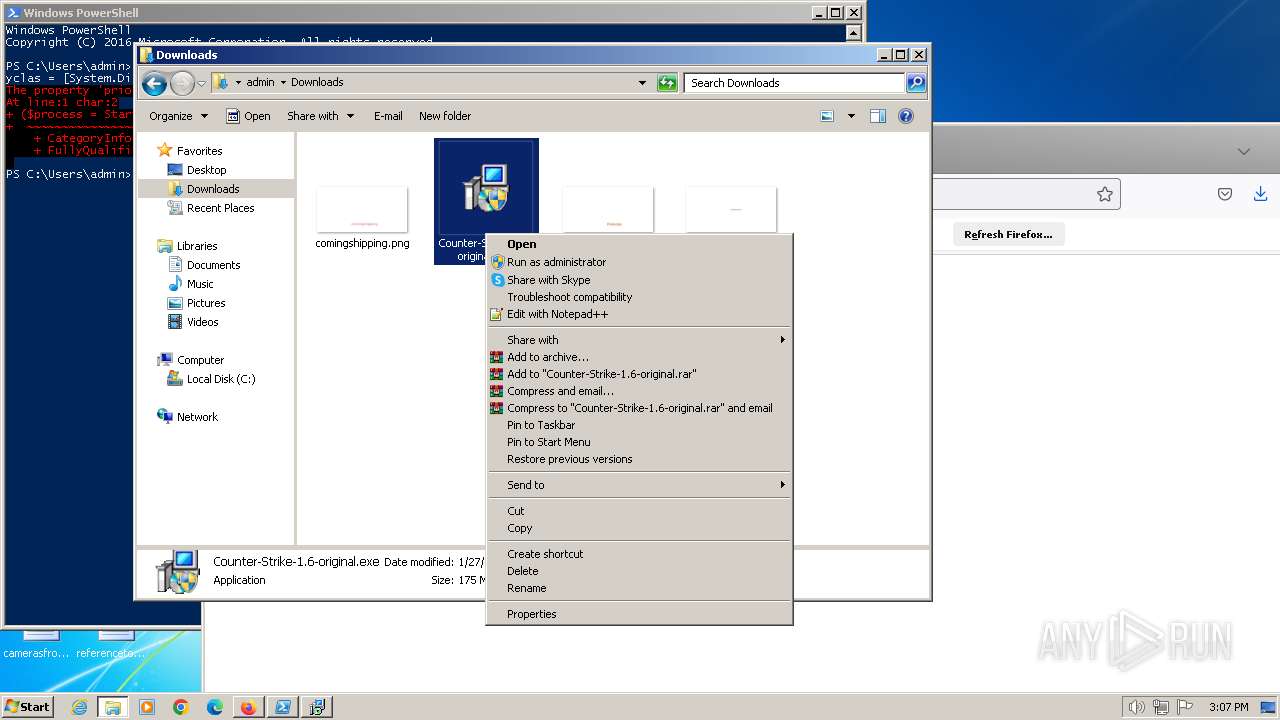
Task: Click the Explorer help question mark icon
Action: 906,116
